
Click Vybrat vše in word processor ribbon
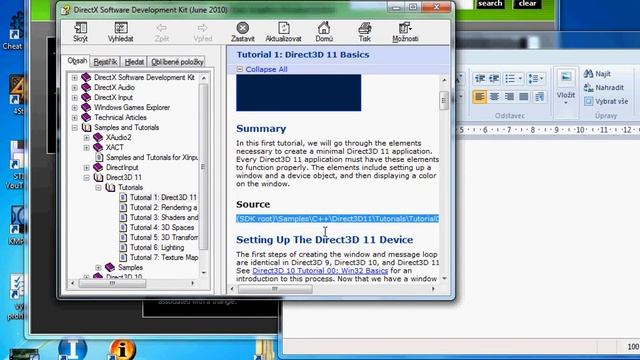click(x=606, y=101)
